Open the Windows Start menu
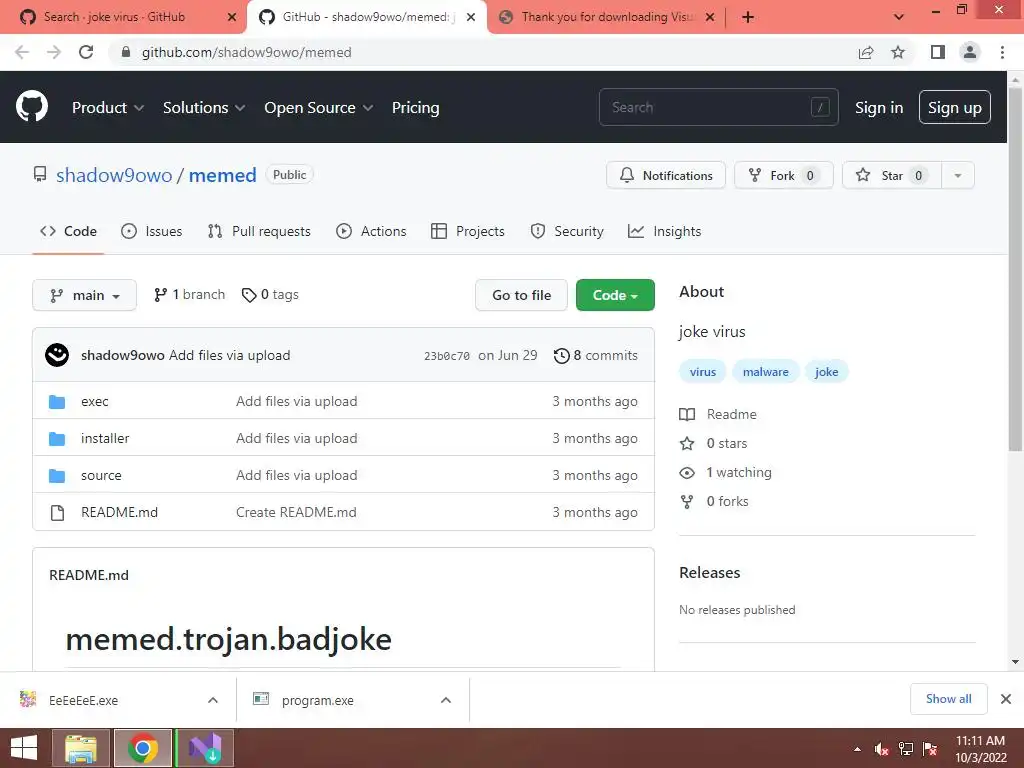 point(24,748)
